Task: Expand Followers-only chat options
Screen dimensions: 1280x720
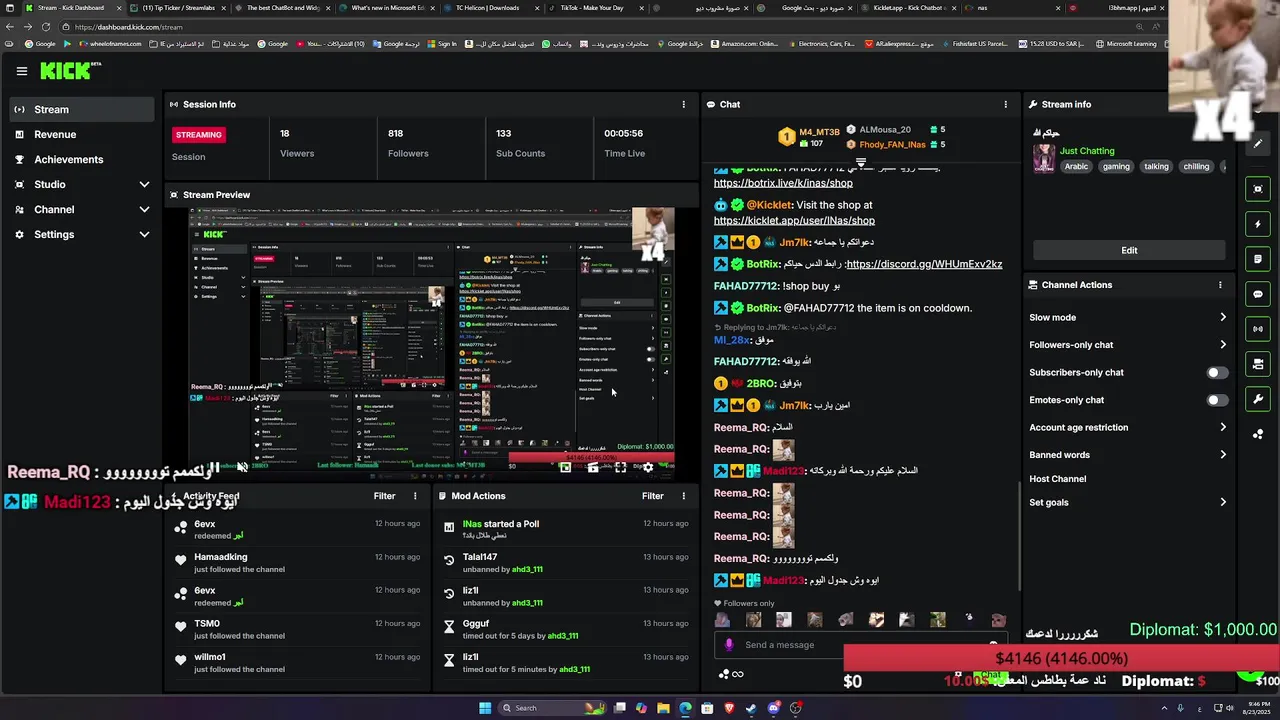Action: pyautogui.click(x=1128, y=345)
